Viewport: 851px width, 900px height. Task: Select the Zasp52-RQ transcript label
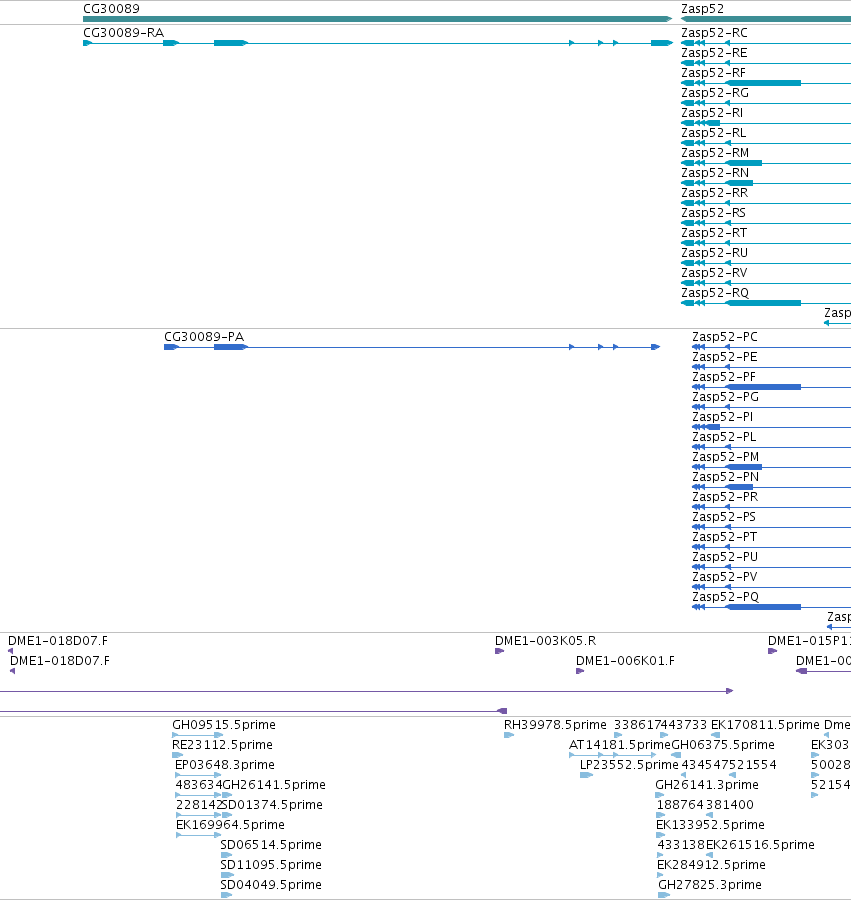tap(715, 293)
